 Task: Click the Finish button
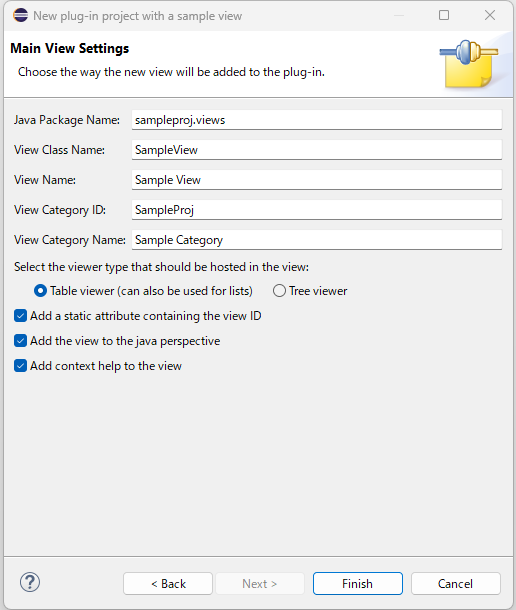[358, 584]
